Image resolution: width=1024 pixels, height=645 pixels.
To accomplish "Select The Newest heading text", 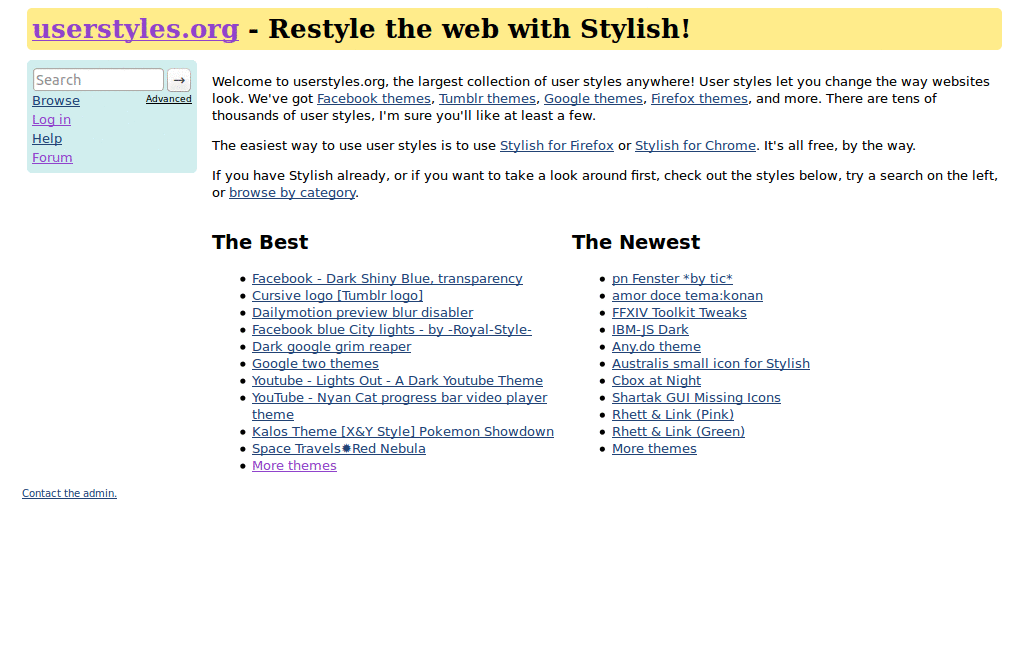I will tap(636, 242).
